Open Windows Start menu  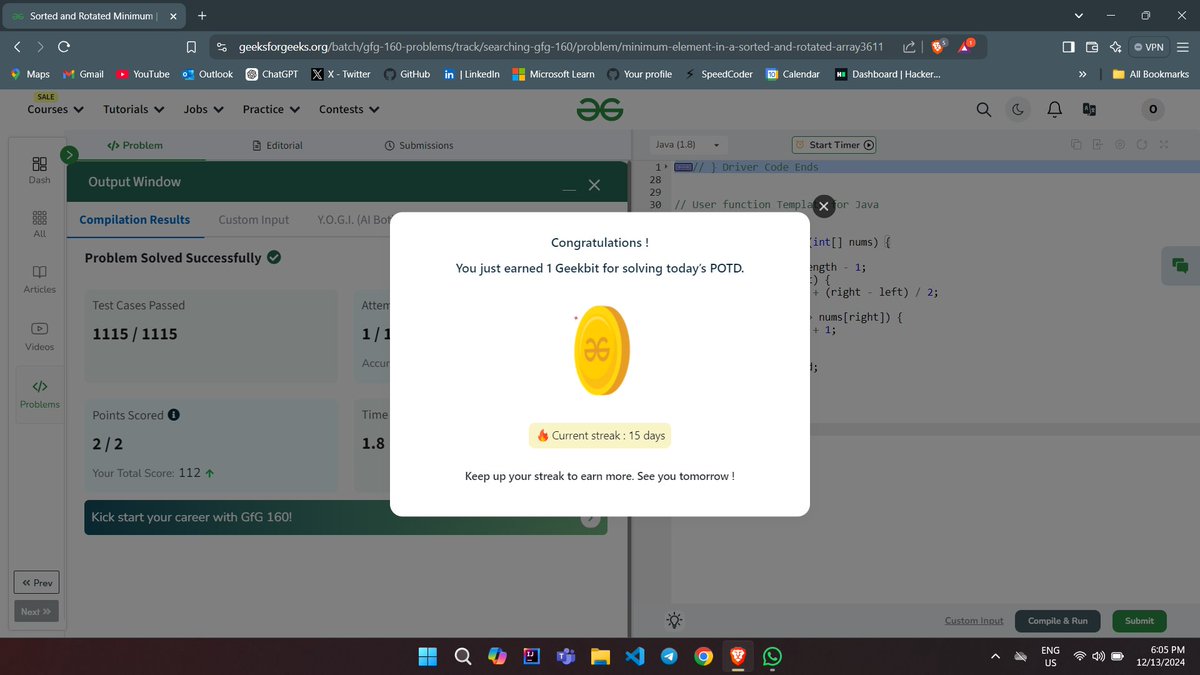(x=428, y=656)
